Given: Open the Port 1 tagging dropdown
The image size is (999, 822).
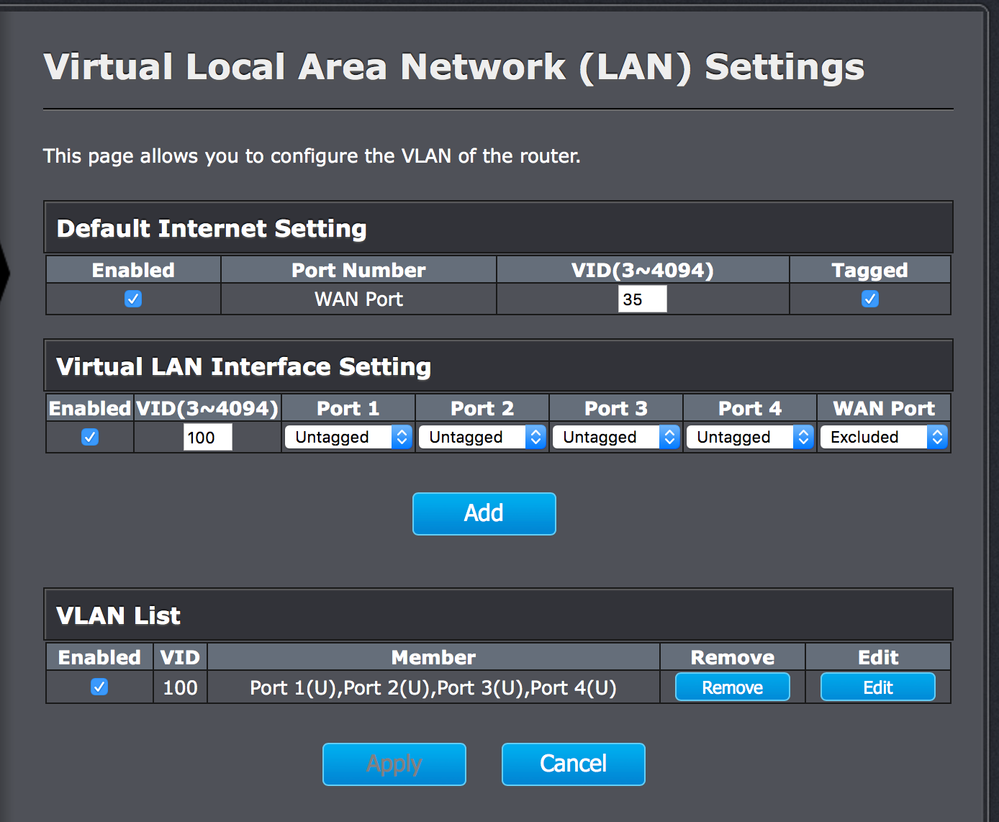Looking at the screenshot, I should click(x=348, y=437).
